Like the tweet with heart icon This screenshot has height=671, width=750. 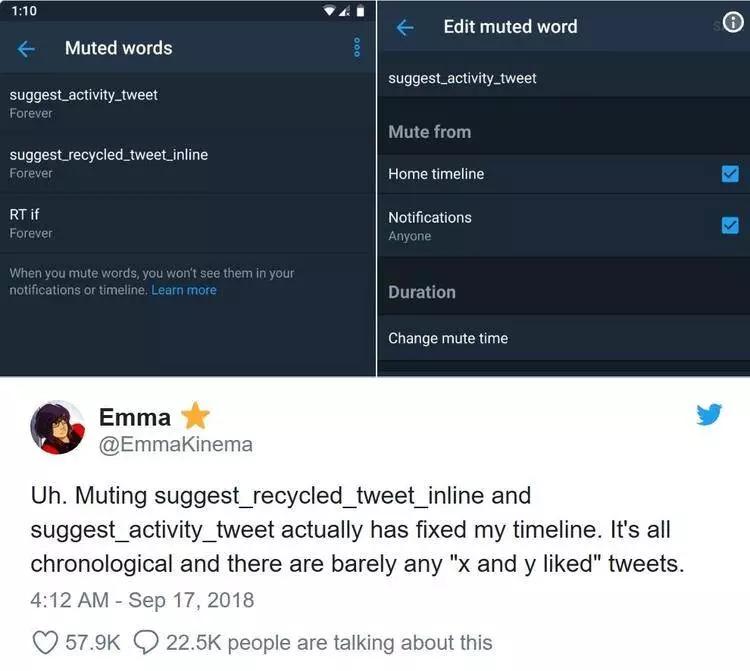46,641
